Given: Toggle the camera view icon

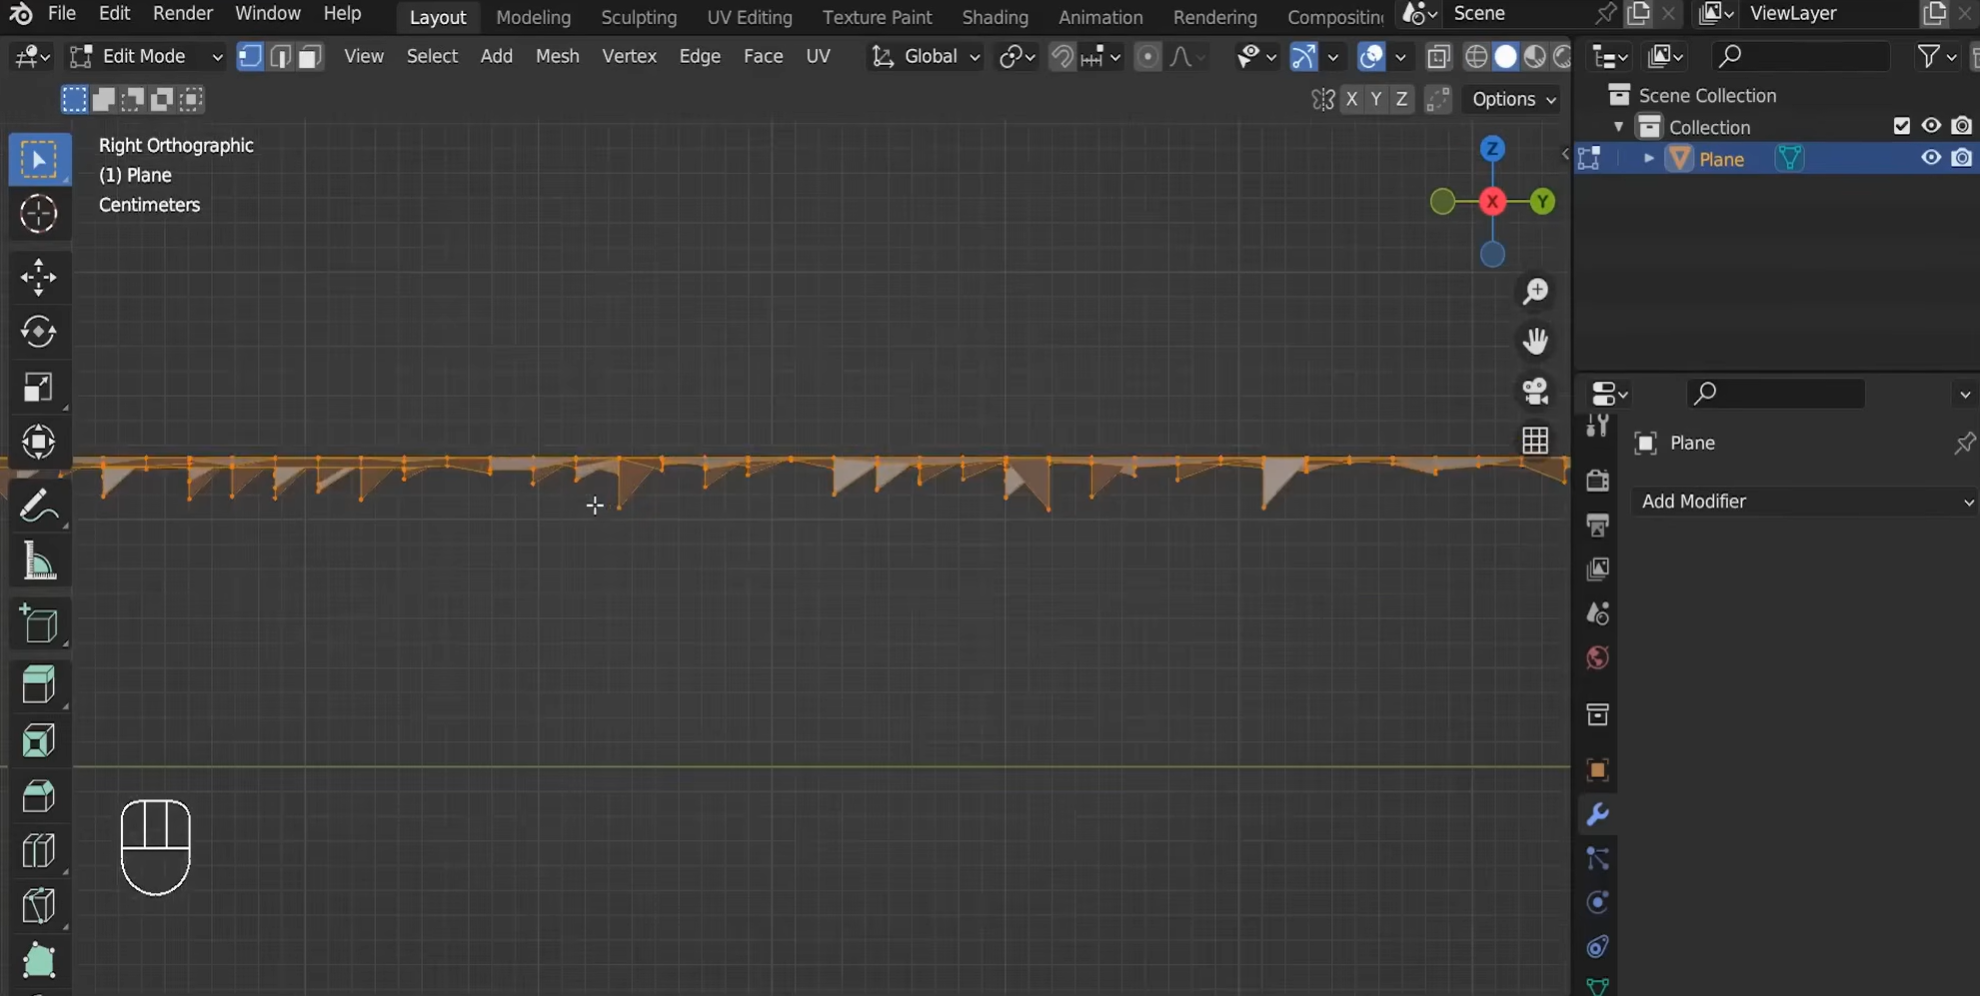Looking at the screenshot, I should click(1535, 390).
